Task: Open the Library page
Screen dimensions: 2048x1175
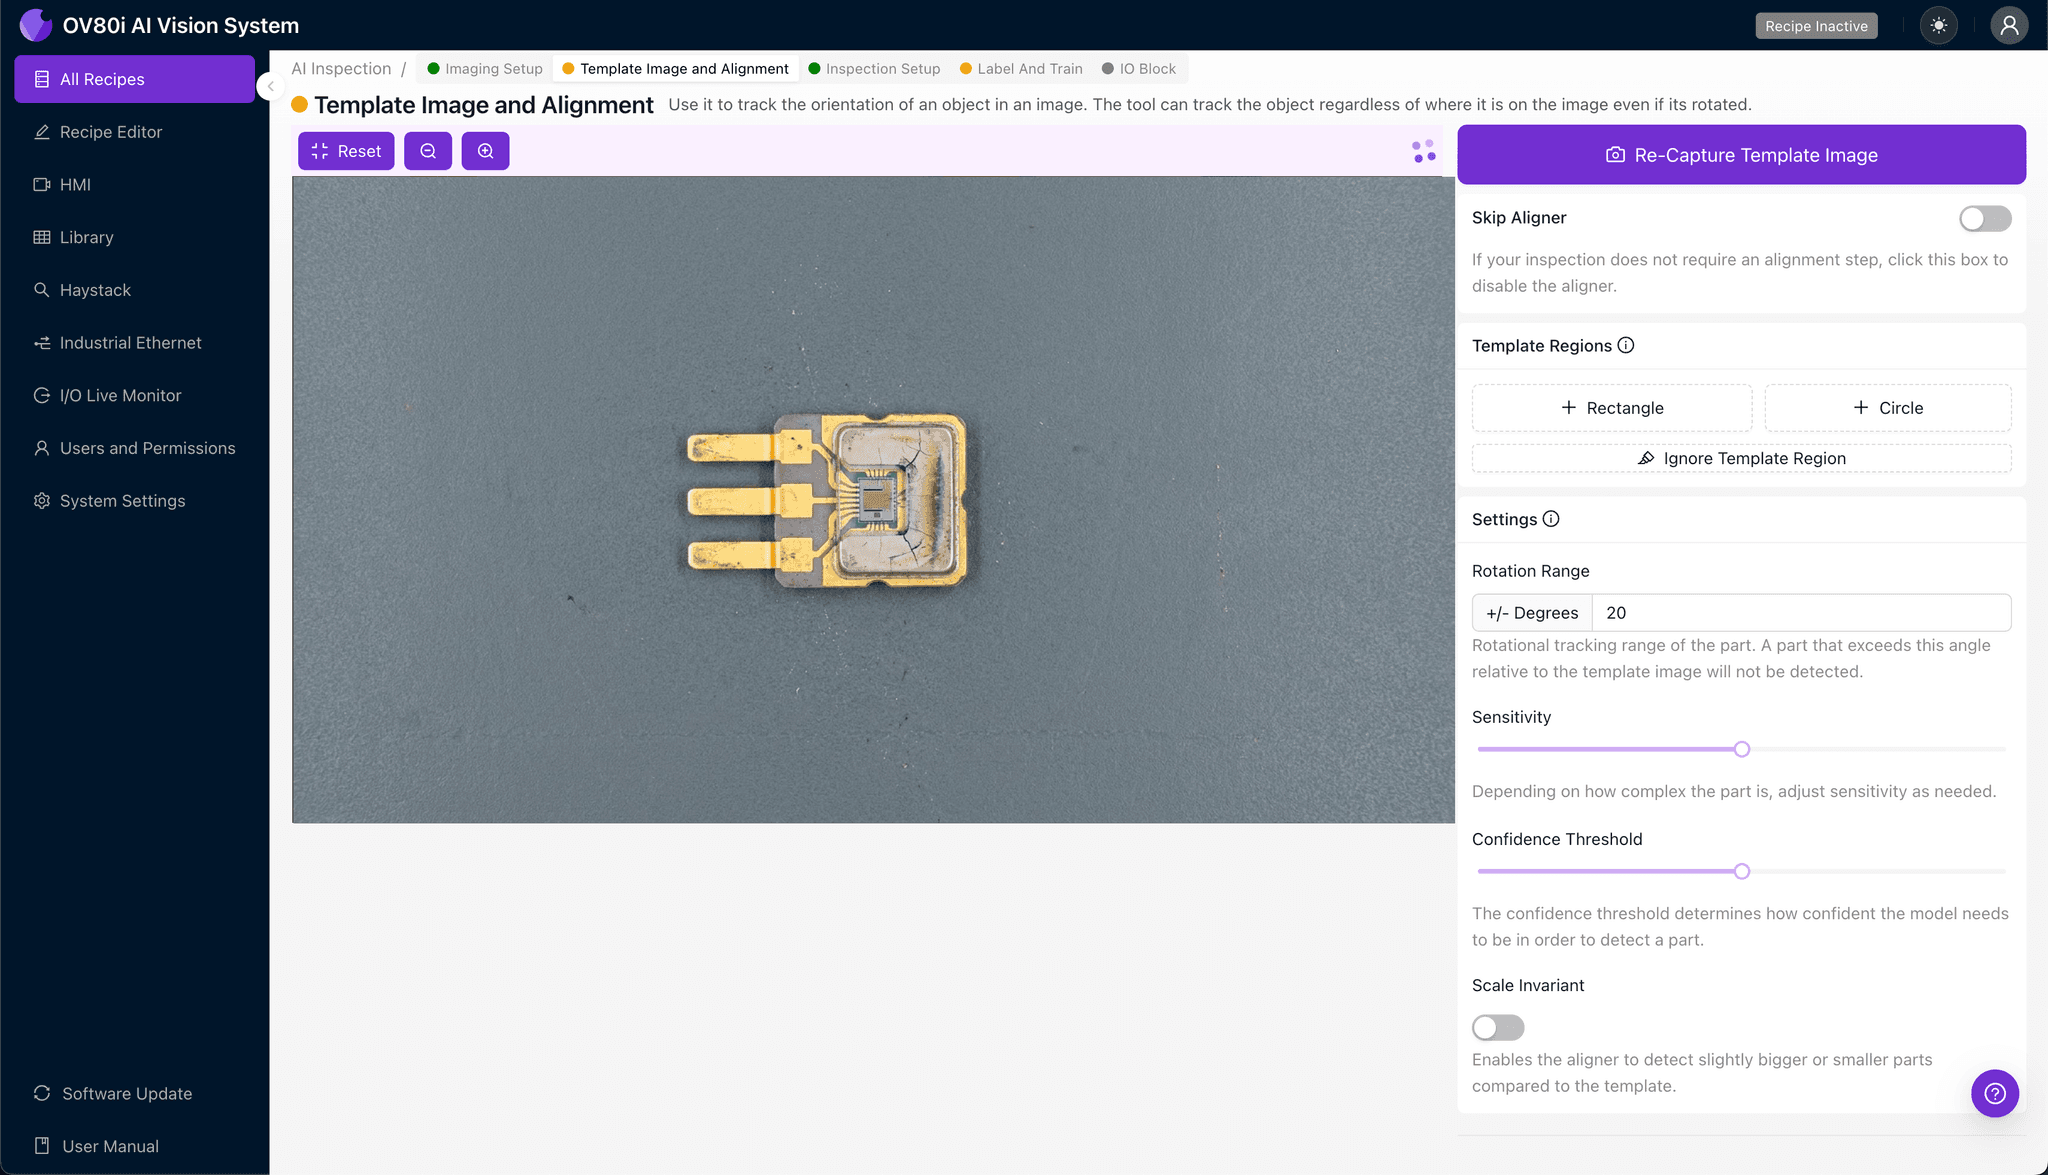Action: click(135, 237)
